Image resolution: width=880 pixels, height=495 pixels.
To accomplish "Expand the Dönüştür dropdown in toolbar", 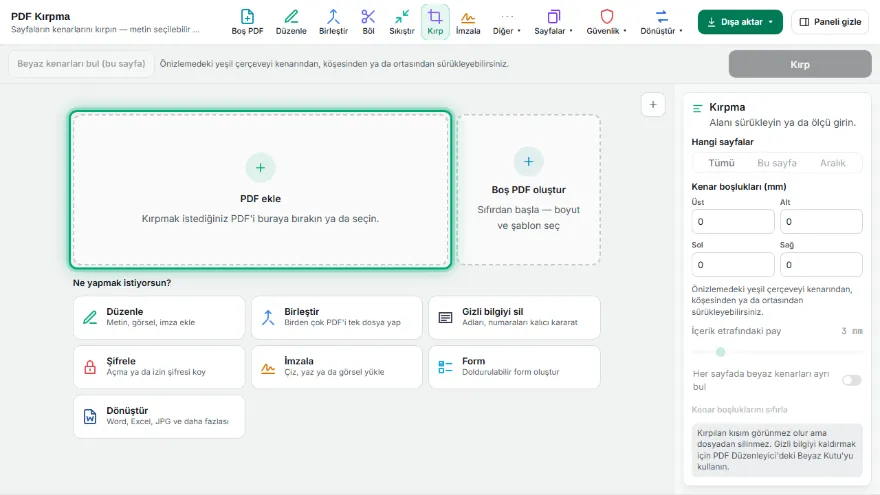I will pos(662,22).
